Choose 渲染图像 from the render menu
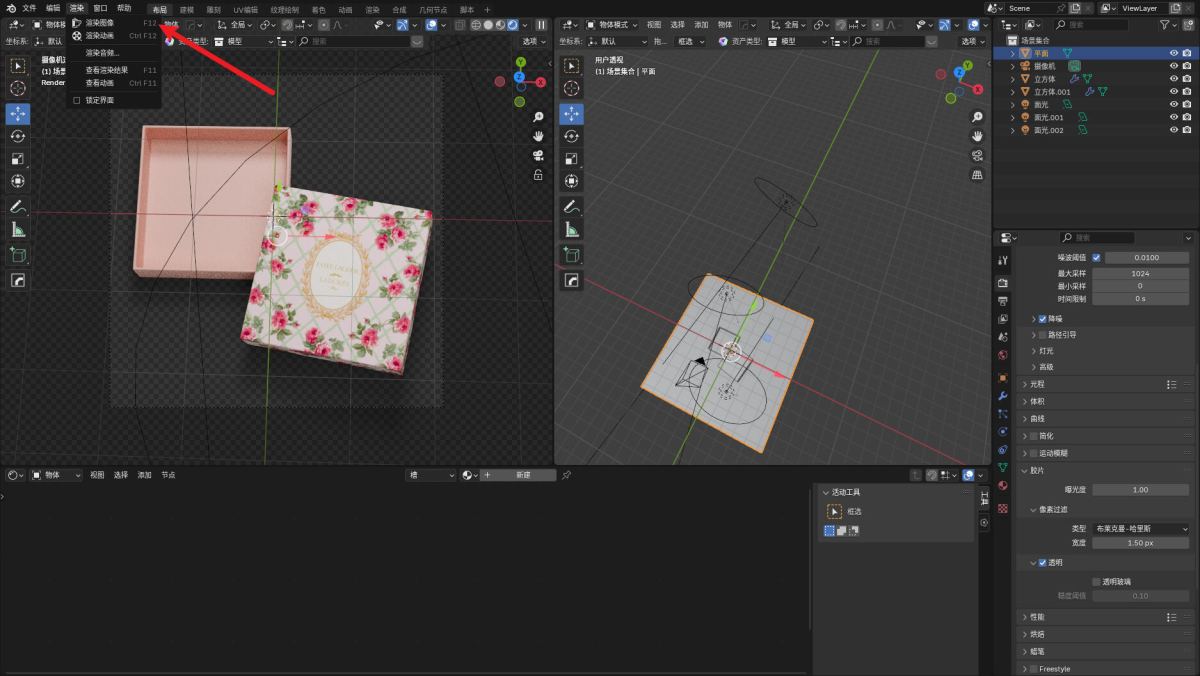Image resolution: width=1200 pixels, height=676 pixels. coord(99,22)
